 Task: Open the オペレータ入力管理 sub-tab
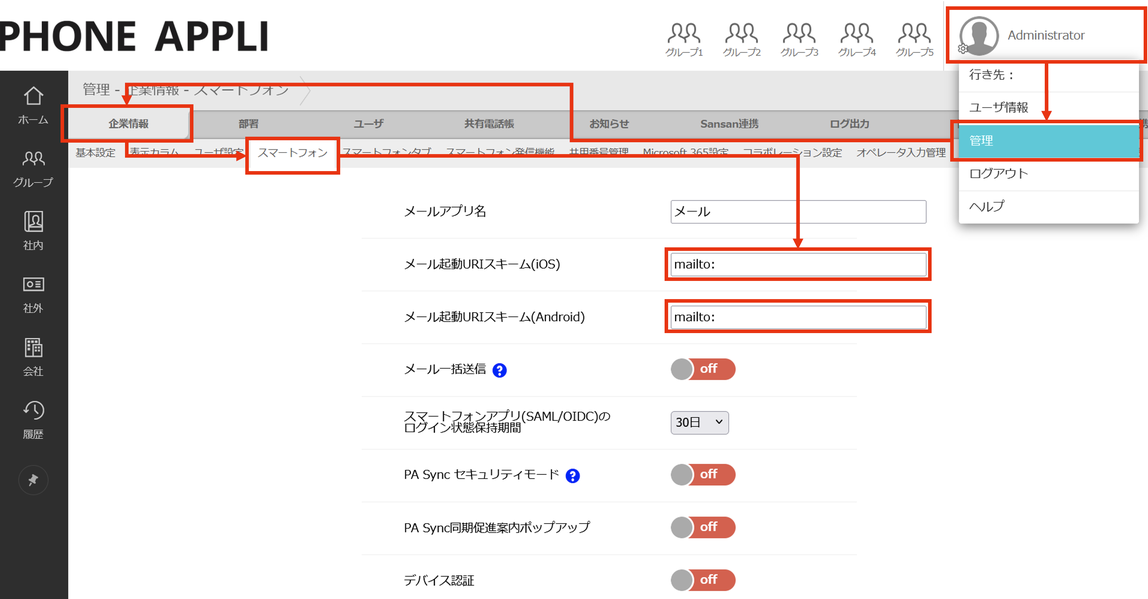click(901, 152)
